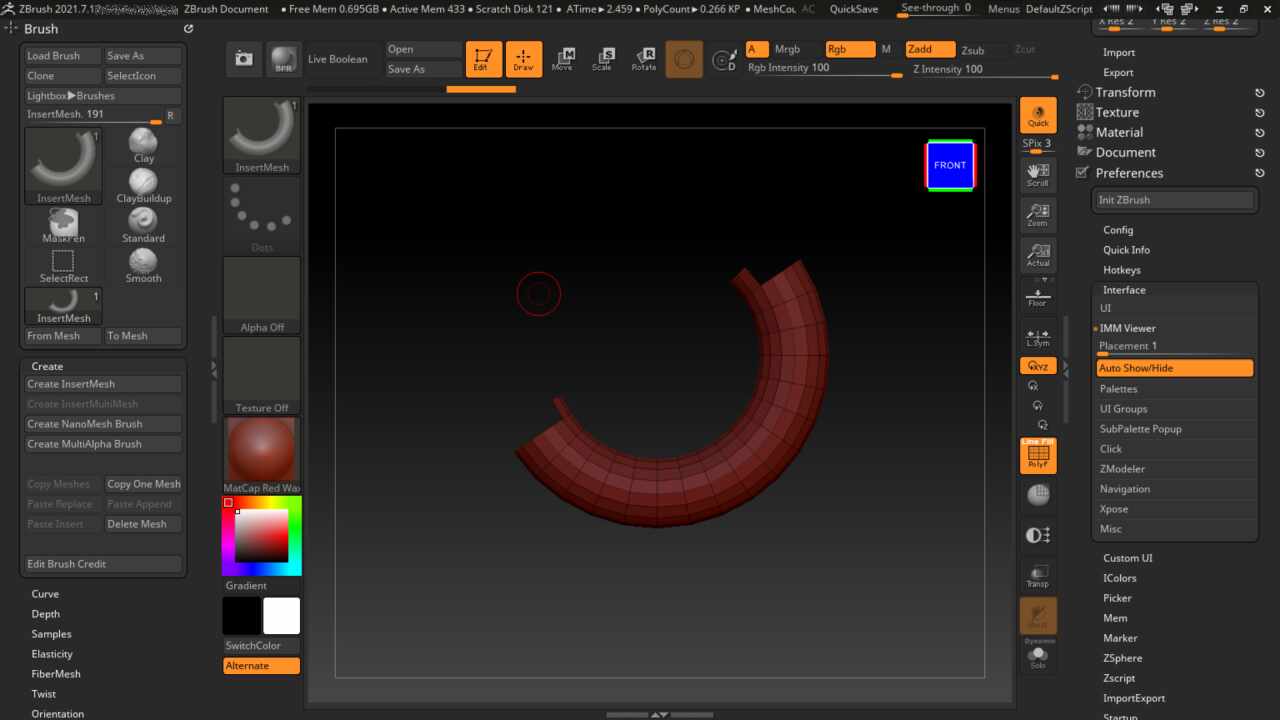Activate the Move tool icon
The width and height of the screenshot is (1280, 720).
pyautogui.click(x=563, y=59)
